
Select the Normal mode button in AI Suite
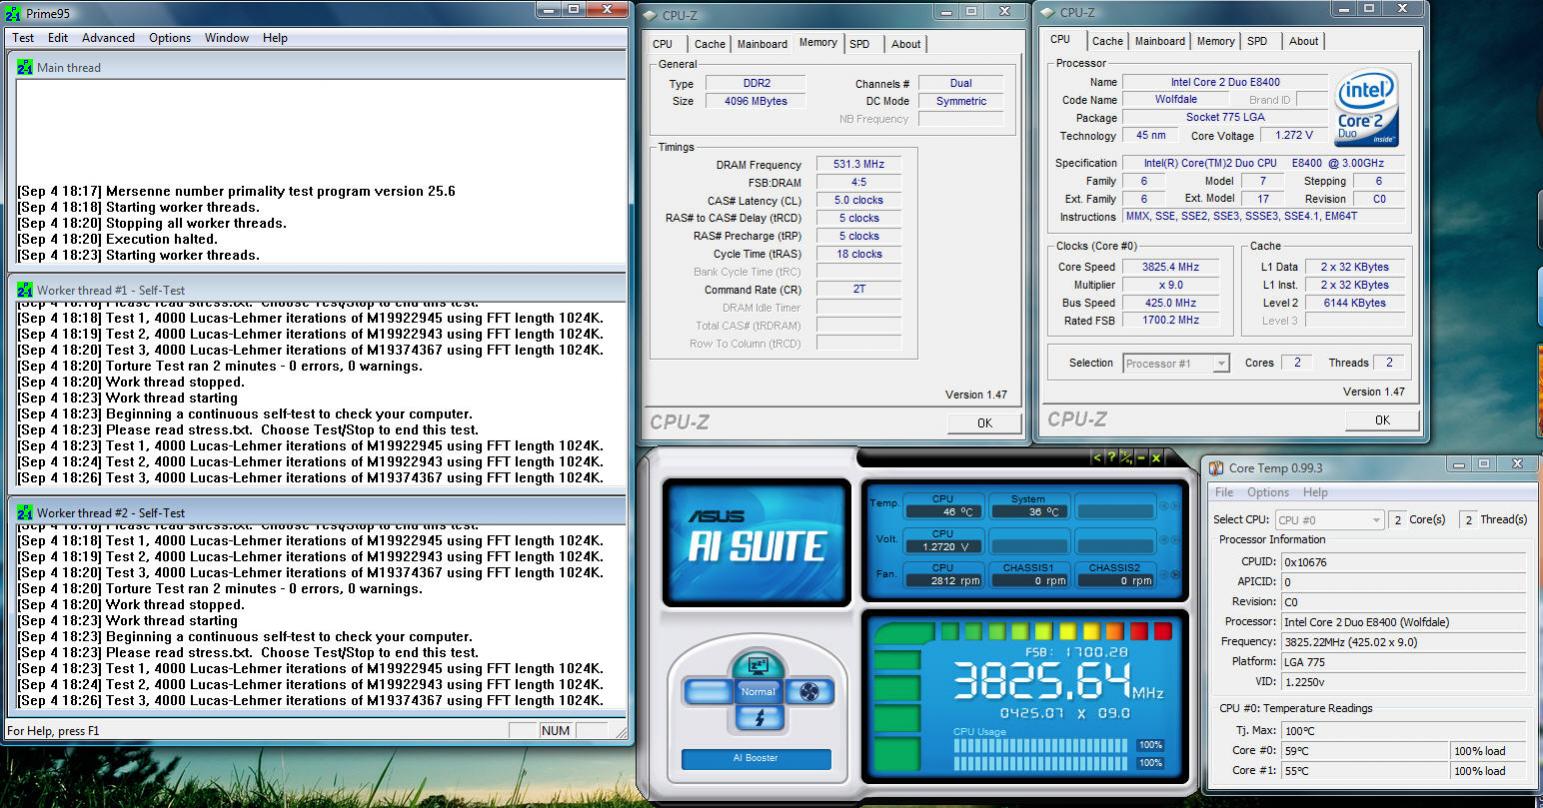757,691
